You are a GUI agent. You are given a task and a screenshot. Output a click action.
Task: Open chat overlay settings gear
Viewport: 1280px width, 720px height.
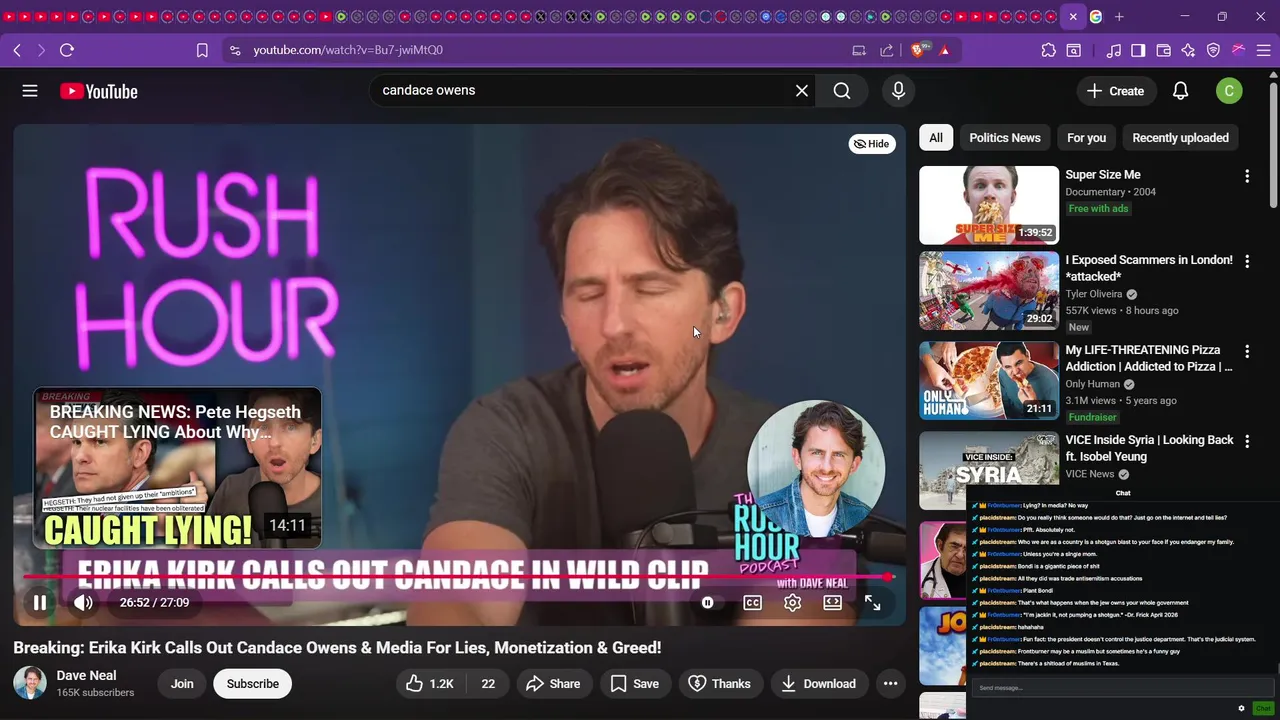(1242, 708)
